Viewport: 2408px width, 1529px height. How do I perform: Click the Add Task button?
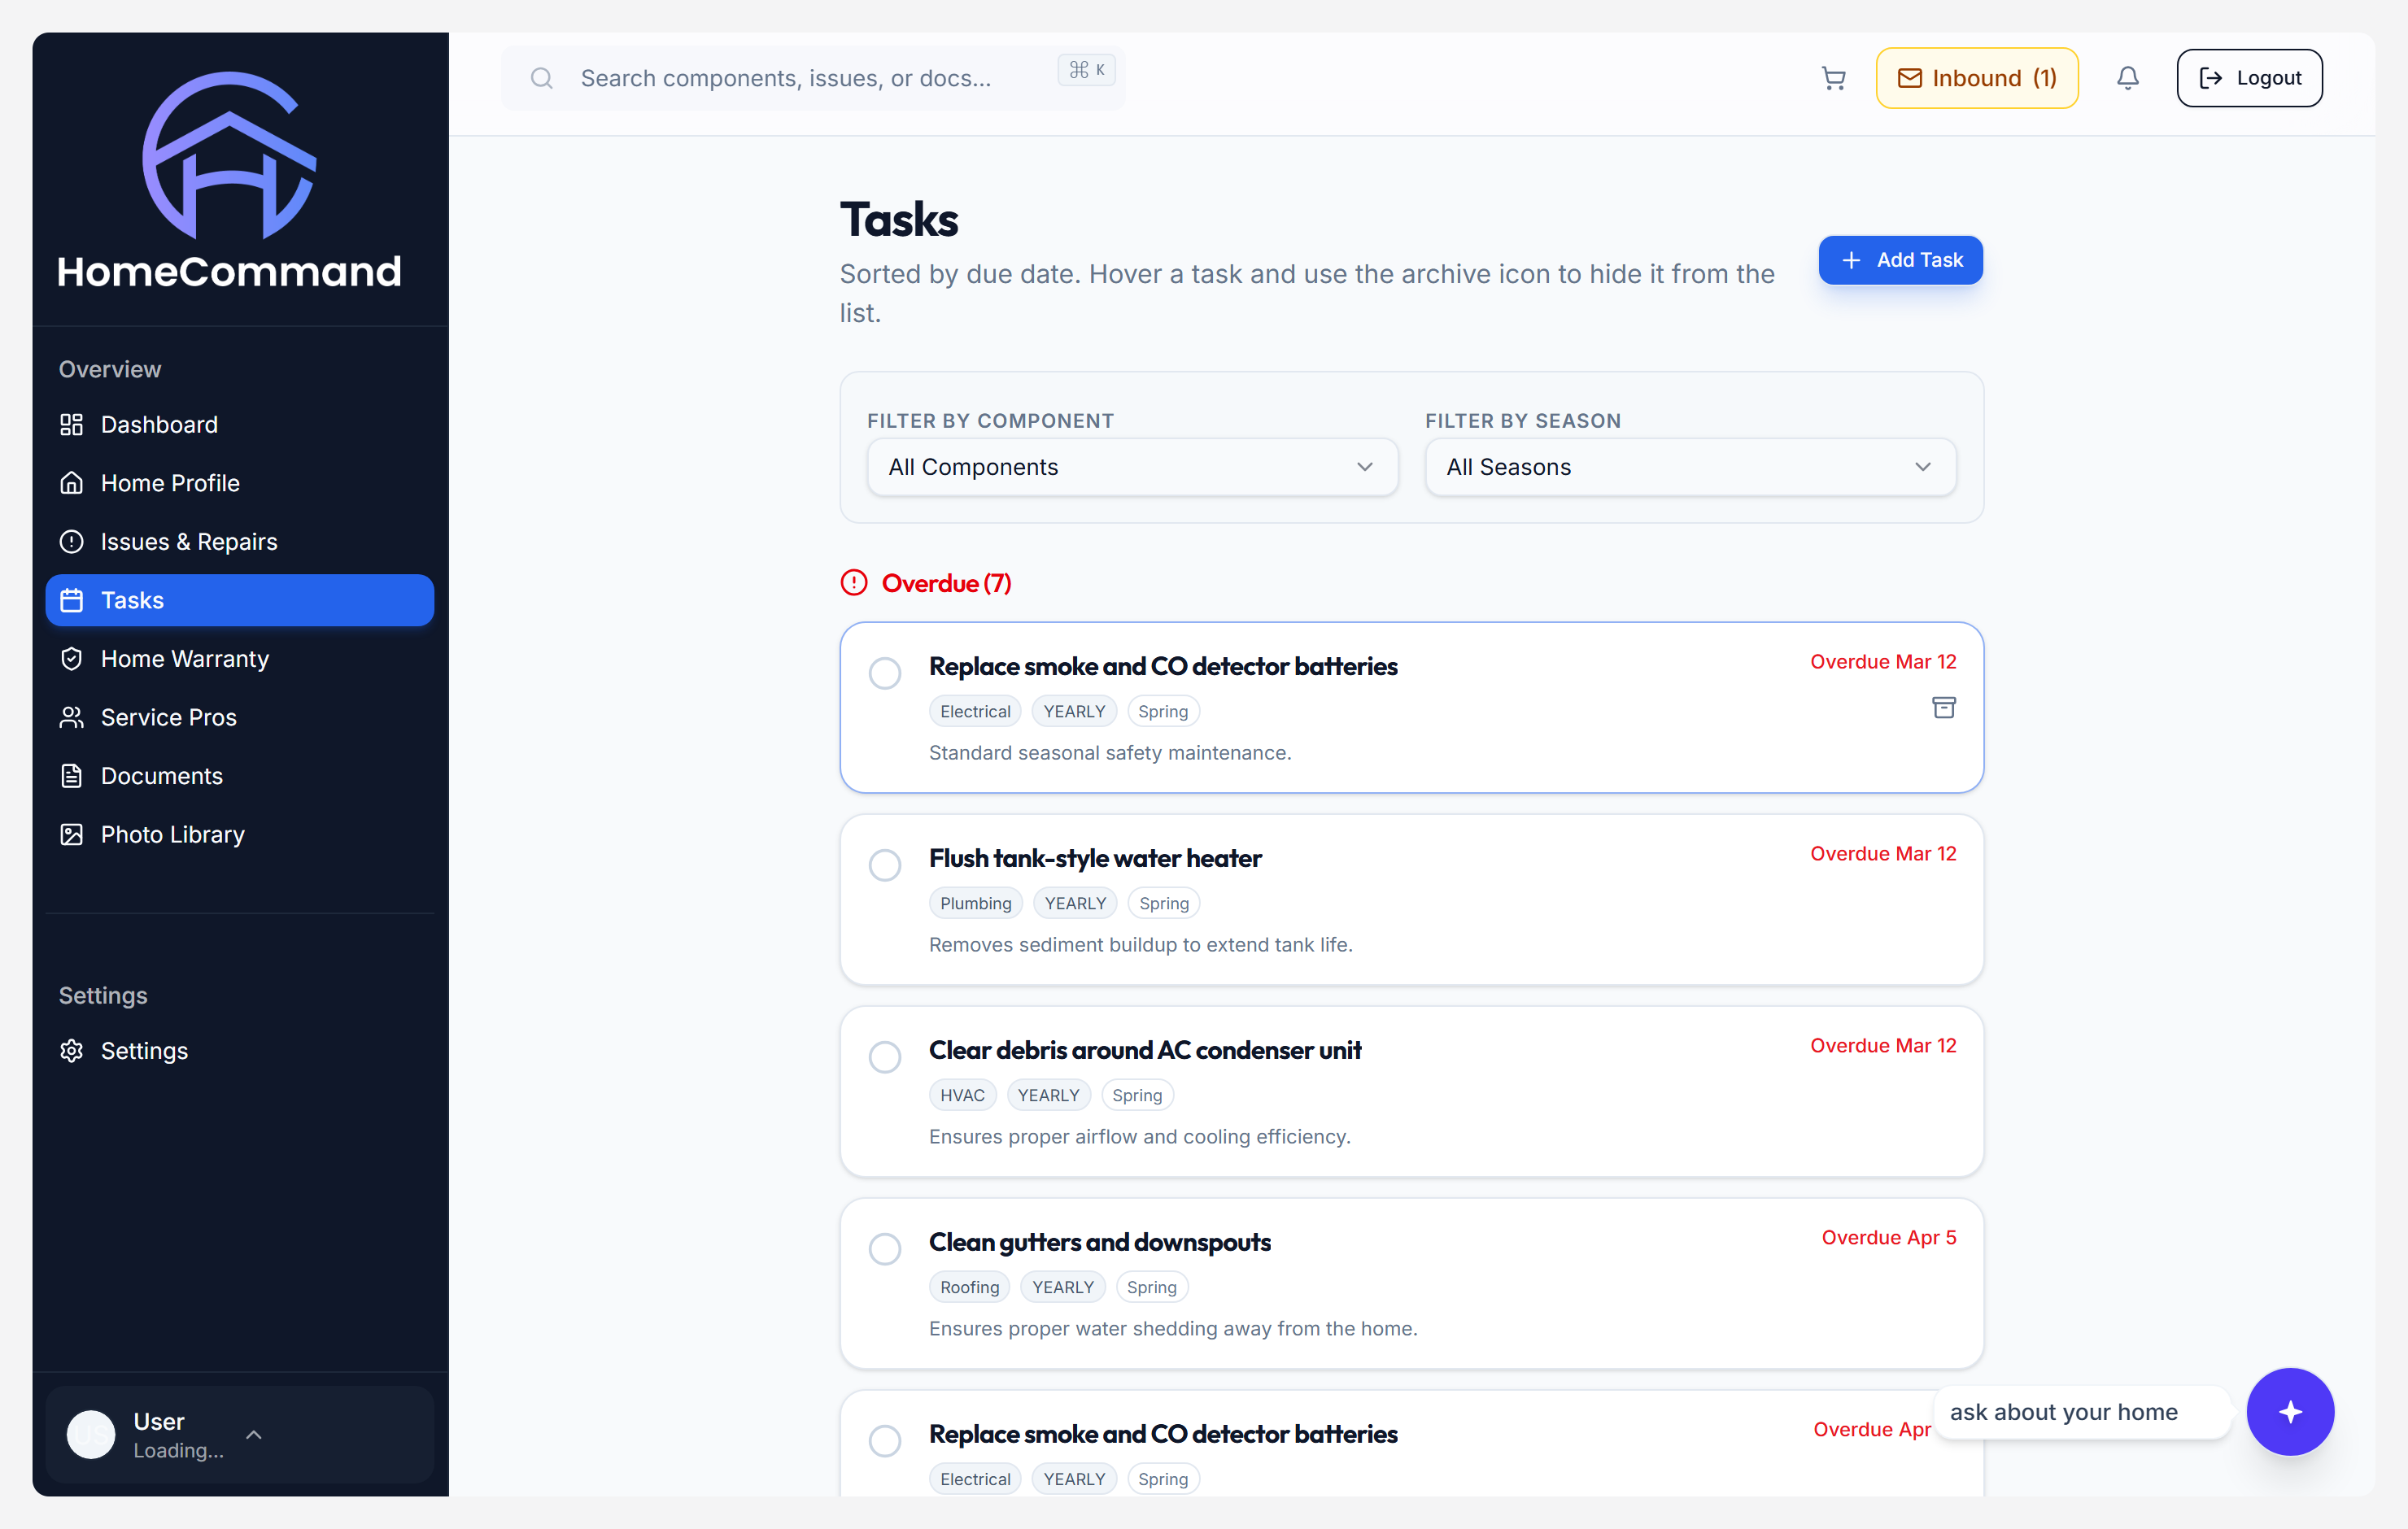pyautogui.click(x=1900, y=260)
